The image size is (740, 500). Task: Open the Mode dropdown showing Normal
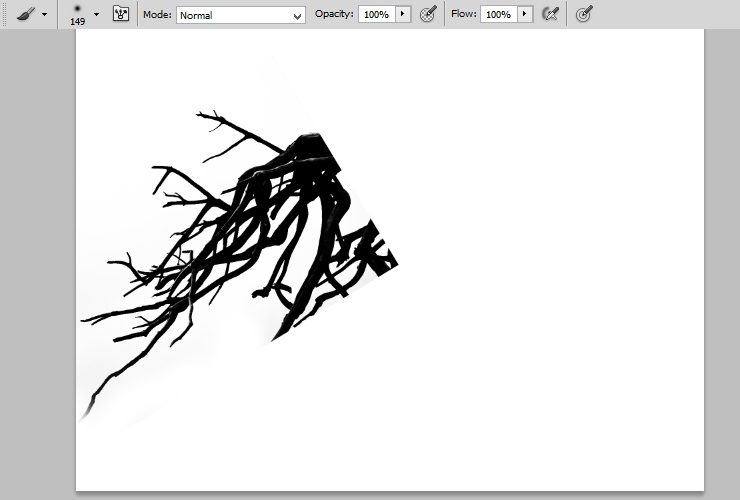tap(241, 15)
